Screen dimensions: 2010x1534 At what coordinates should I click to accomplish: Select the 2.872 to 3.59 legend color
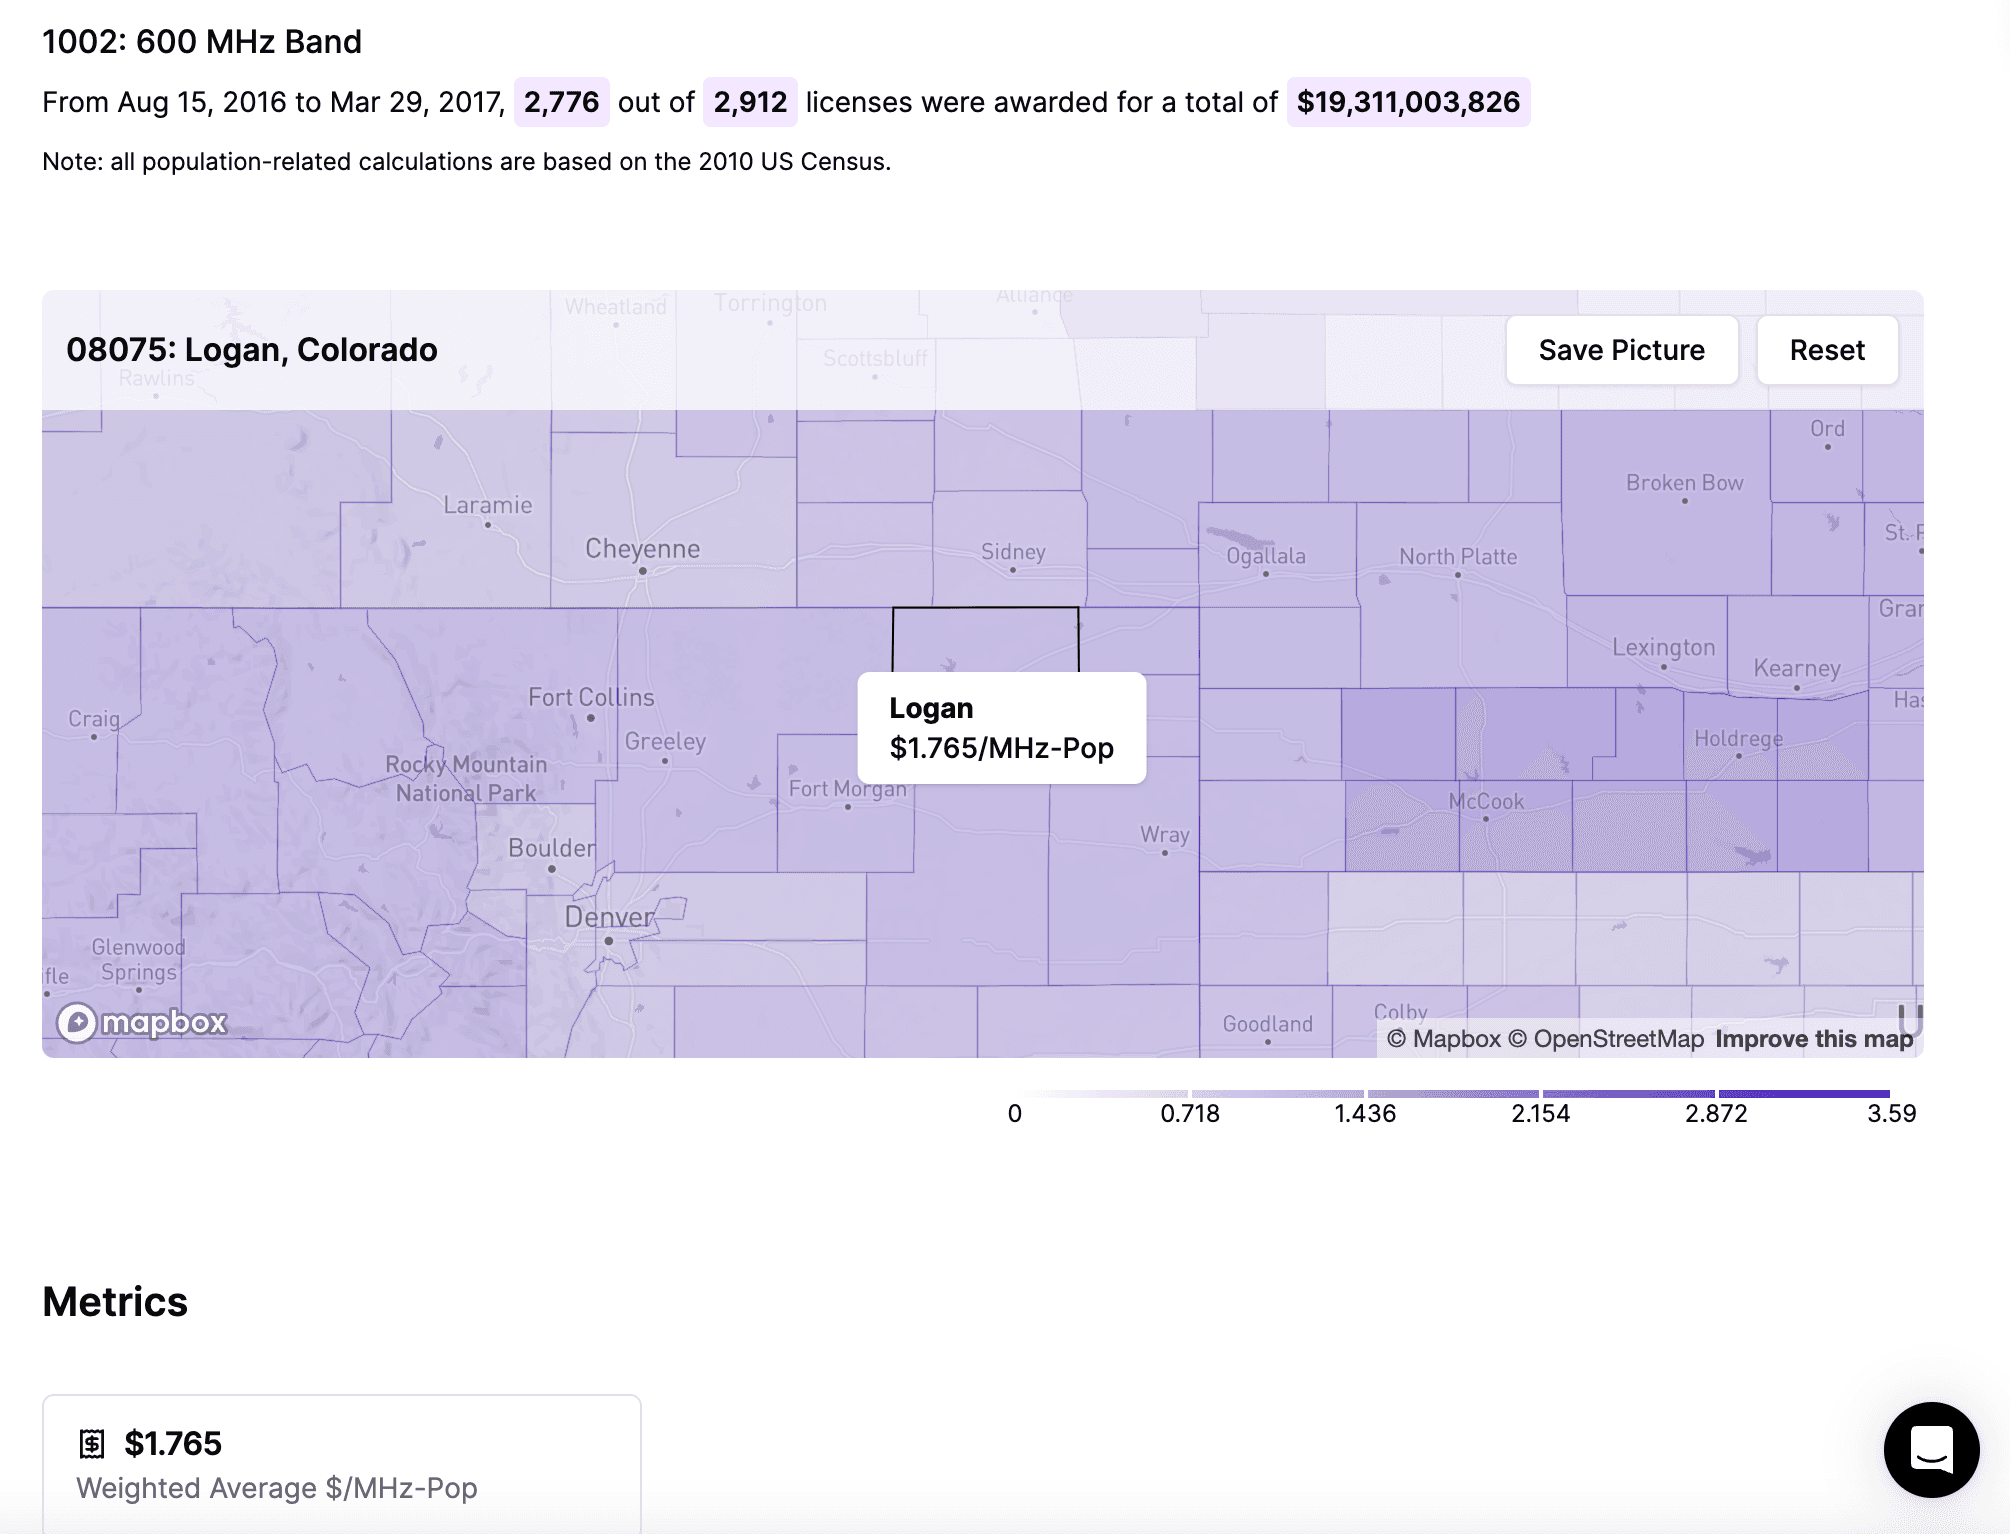[x=1804, y=1093]
